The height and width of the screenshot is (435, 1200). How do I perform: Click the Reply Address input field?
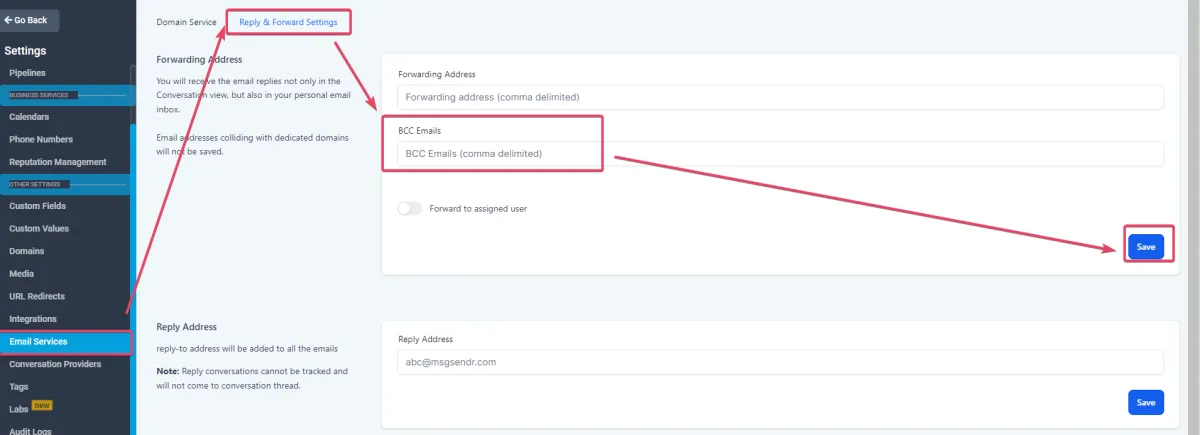772,362
